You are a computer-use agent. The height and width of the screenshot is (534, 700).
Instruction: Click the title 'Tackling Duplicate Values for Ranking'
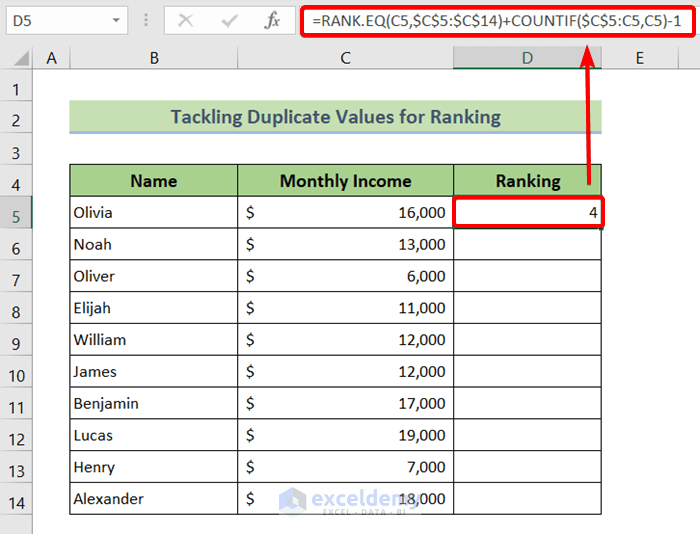(x=336, y=117)
